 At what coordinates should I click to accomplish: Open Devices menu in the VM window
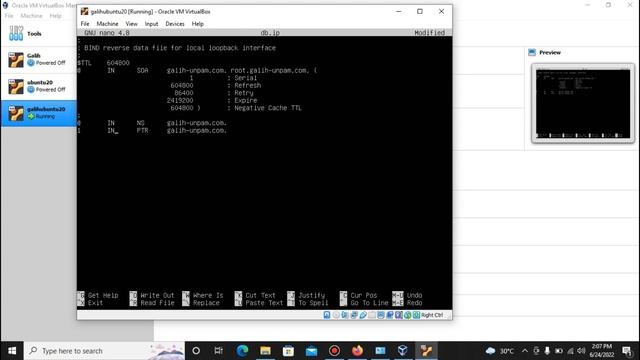(x=175, y=24)
